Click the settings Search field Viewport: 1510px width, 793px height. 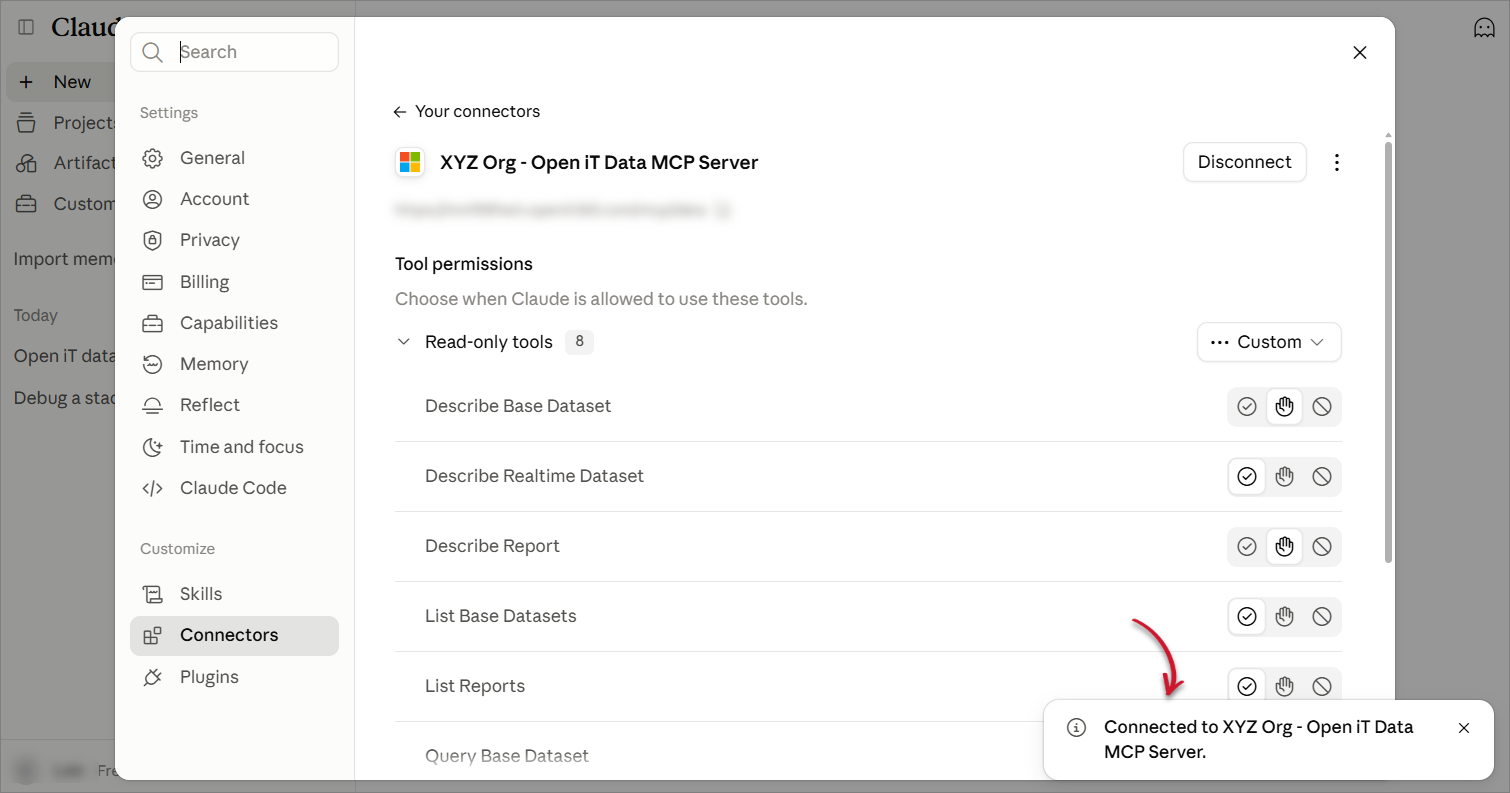pos(234,52)
